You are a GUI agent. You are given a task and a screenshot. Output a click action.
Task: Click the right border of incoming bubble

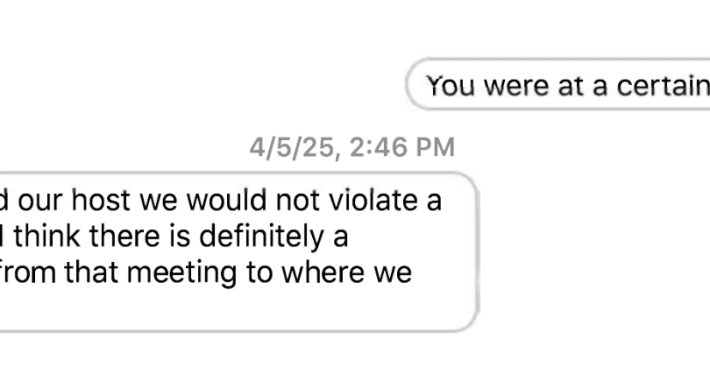pos(478,252)
